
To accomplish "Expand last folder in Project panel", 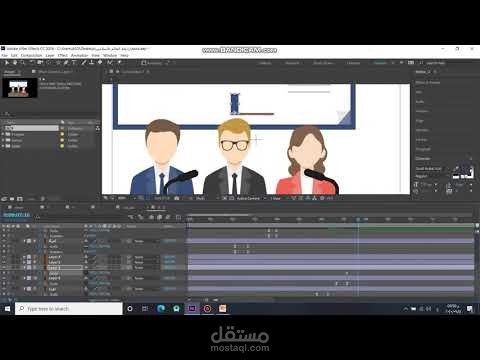I will point(3,146).
